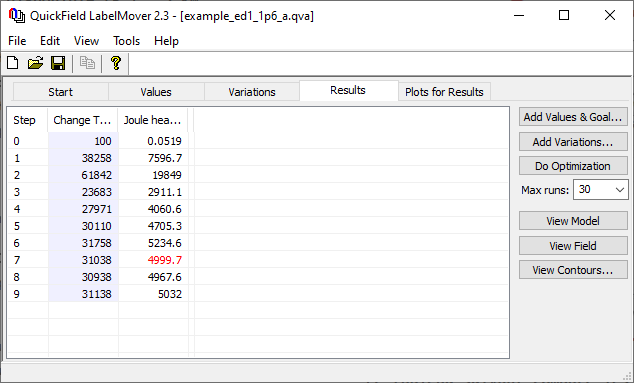Screen dimensions: 634x383
Task: Click the View Model button
Action: pyautogui.click(x=573, y=221)
